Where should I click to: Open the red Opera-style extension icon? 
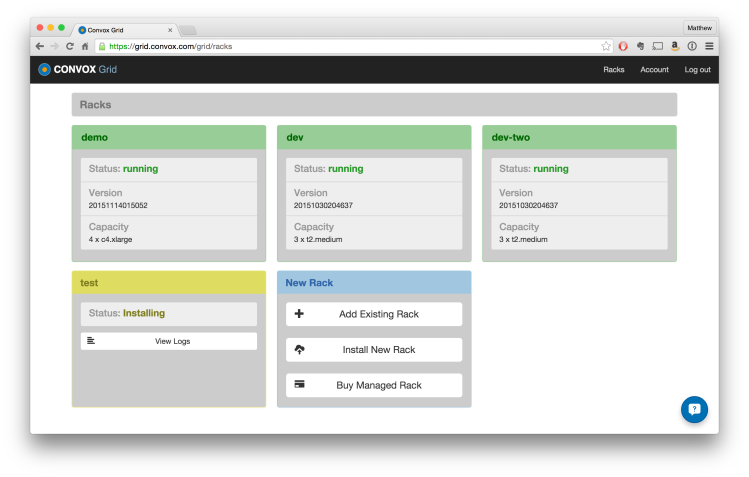click(623, 46)
